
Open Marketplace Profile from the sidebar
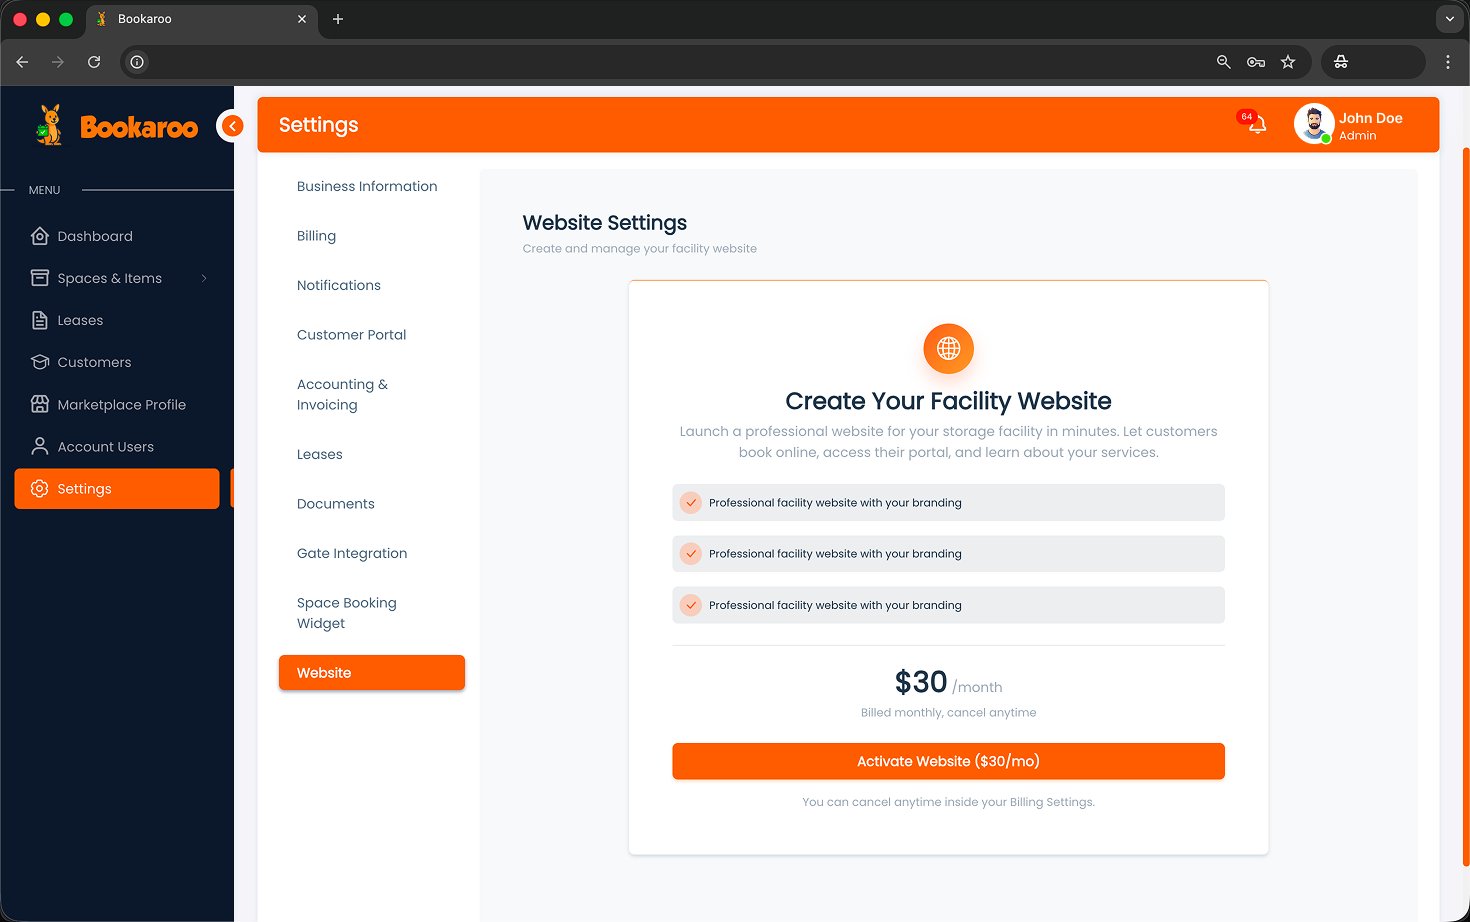(x=40, y=404)
